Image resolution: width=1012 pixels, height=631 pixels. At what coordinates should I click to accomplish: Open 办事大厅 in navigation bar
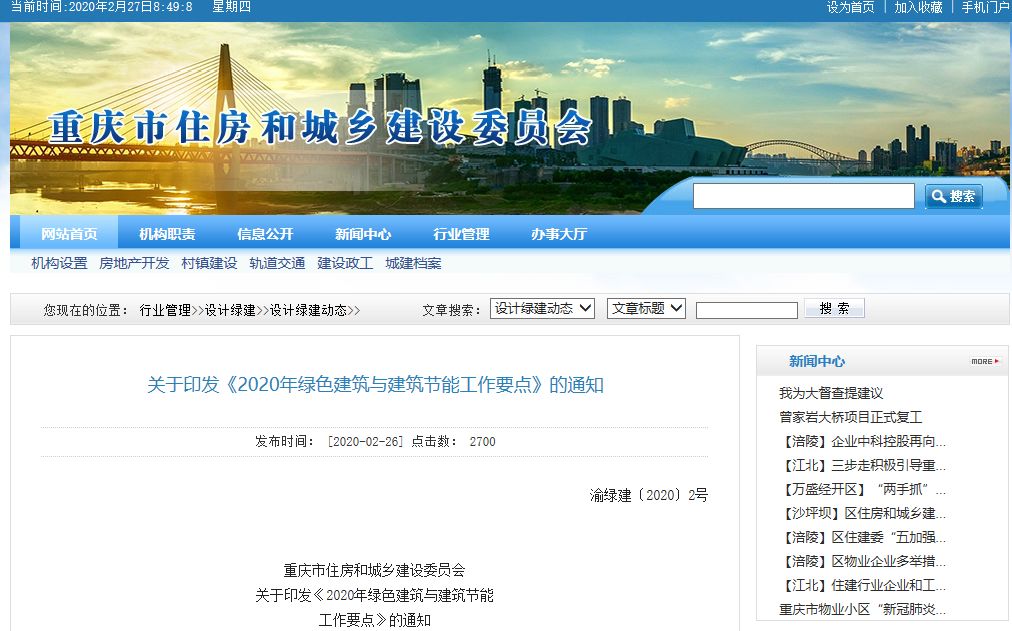[x=559, y=234]
